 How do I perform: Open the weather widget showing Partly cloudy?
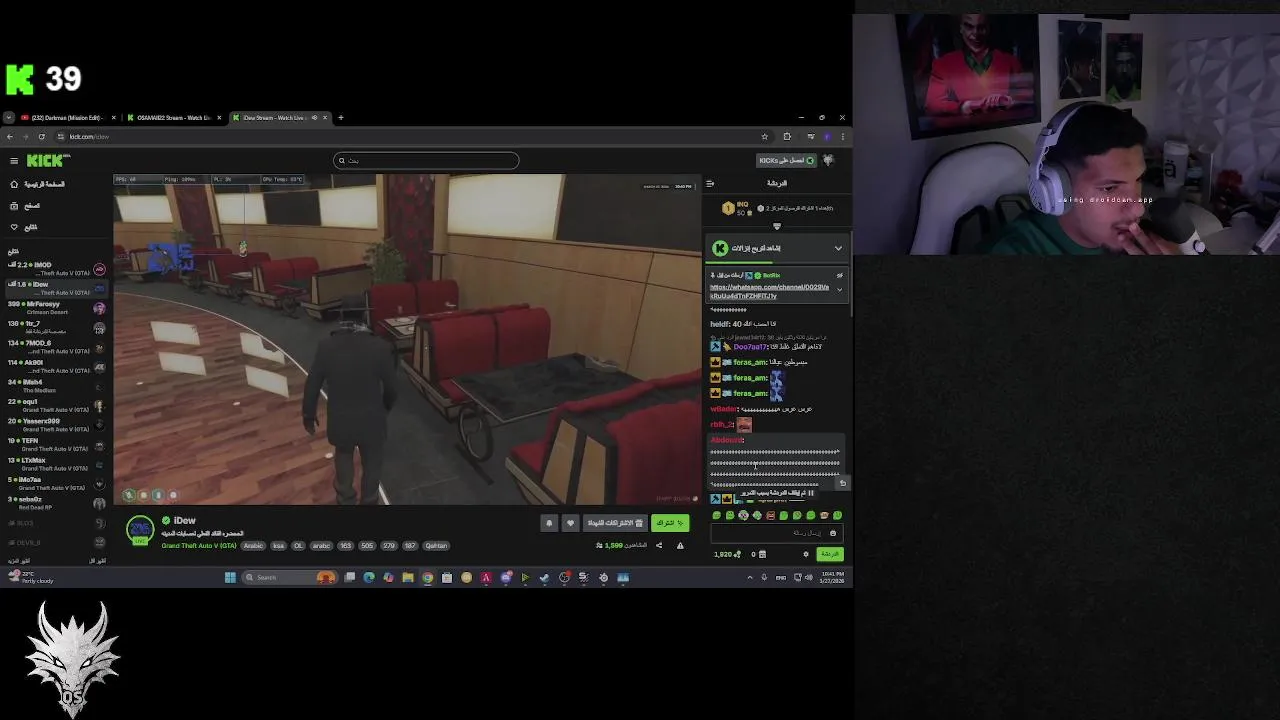(30, 577)
